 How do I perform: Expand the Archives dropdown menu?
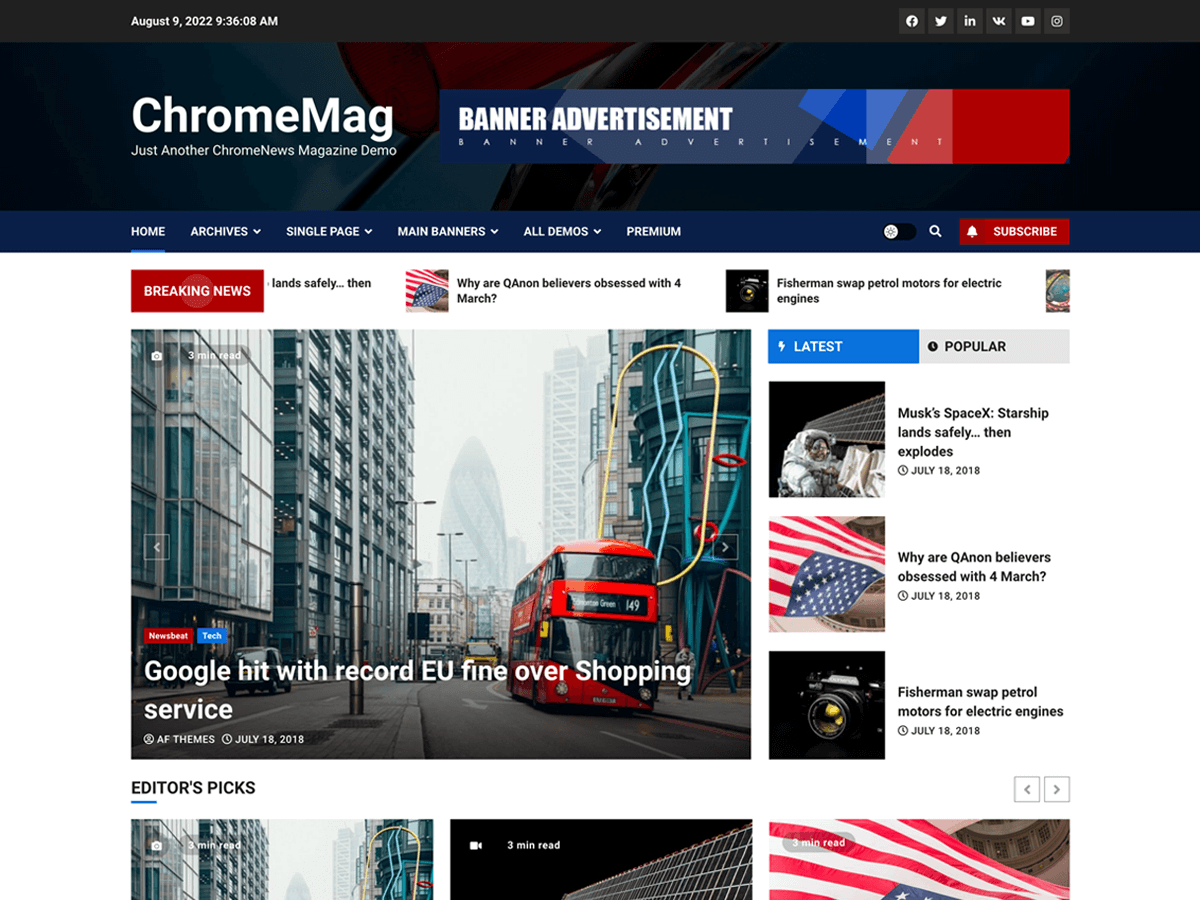pos(224,231)
